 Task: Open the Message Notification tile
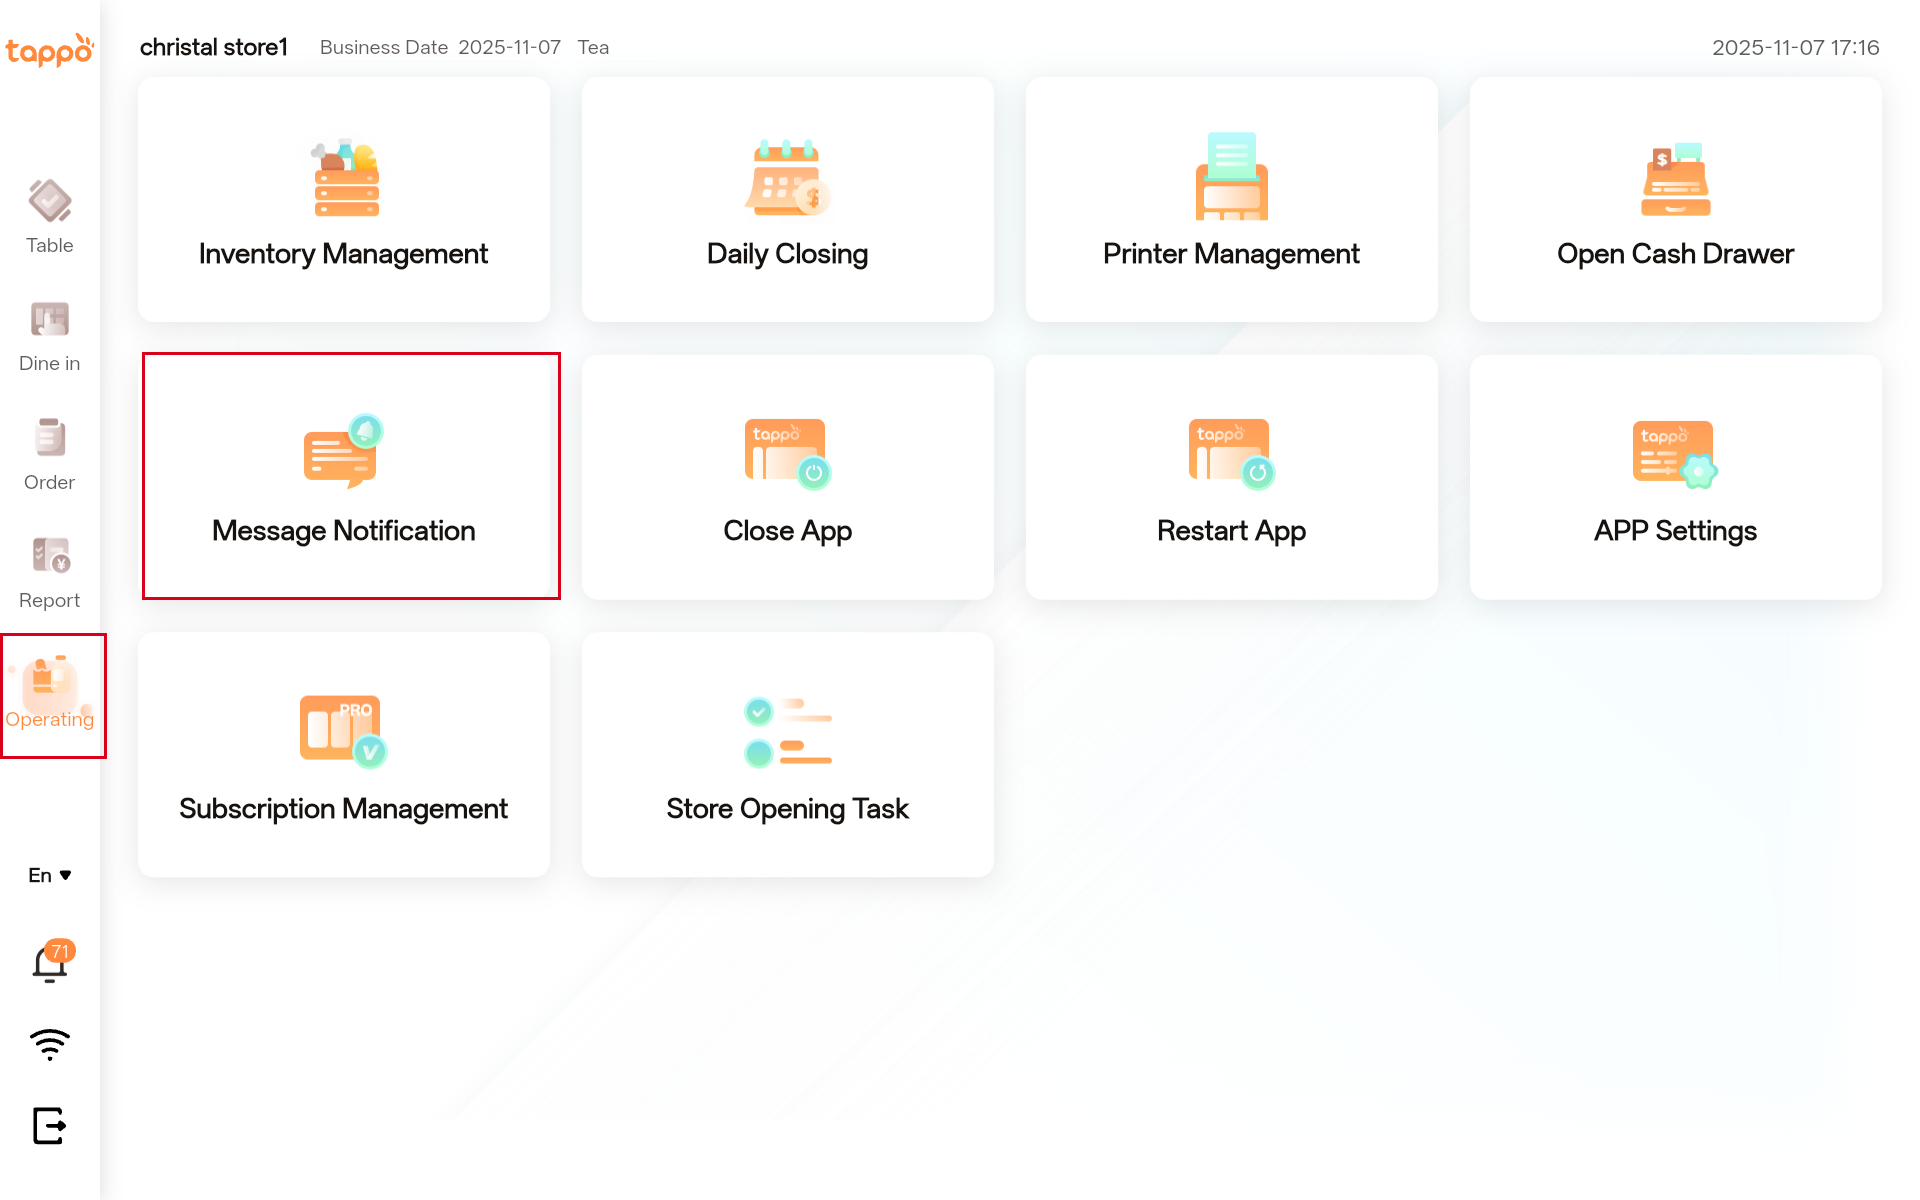(343, 477)
